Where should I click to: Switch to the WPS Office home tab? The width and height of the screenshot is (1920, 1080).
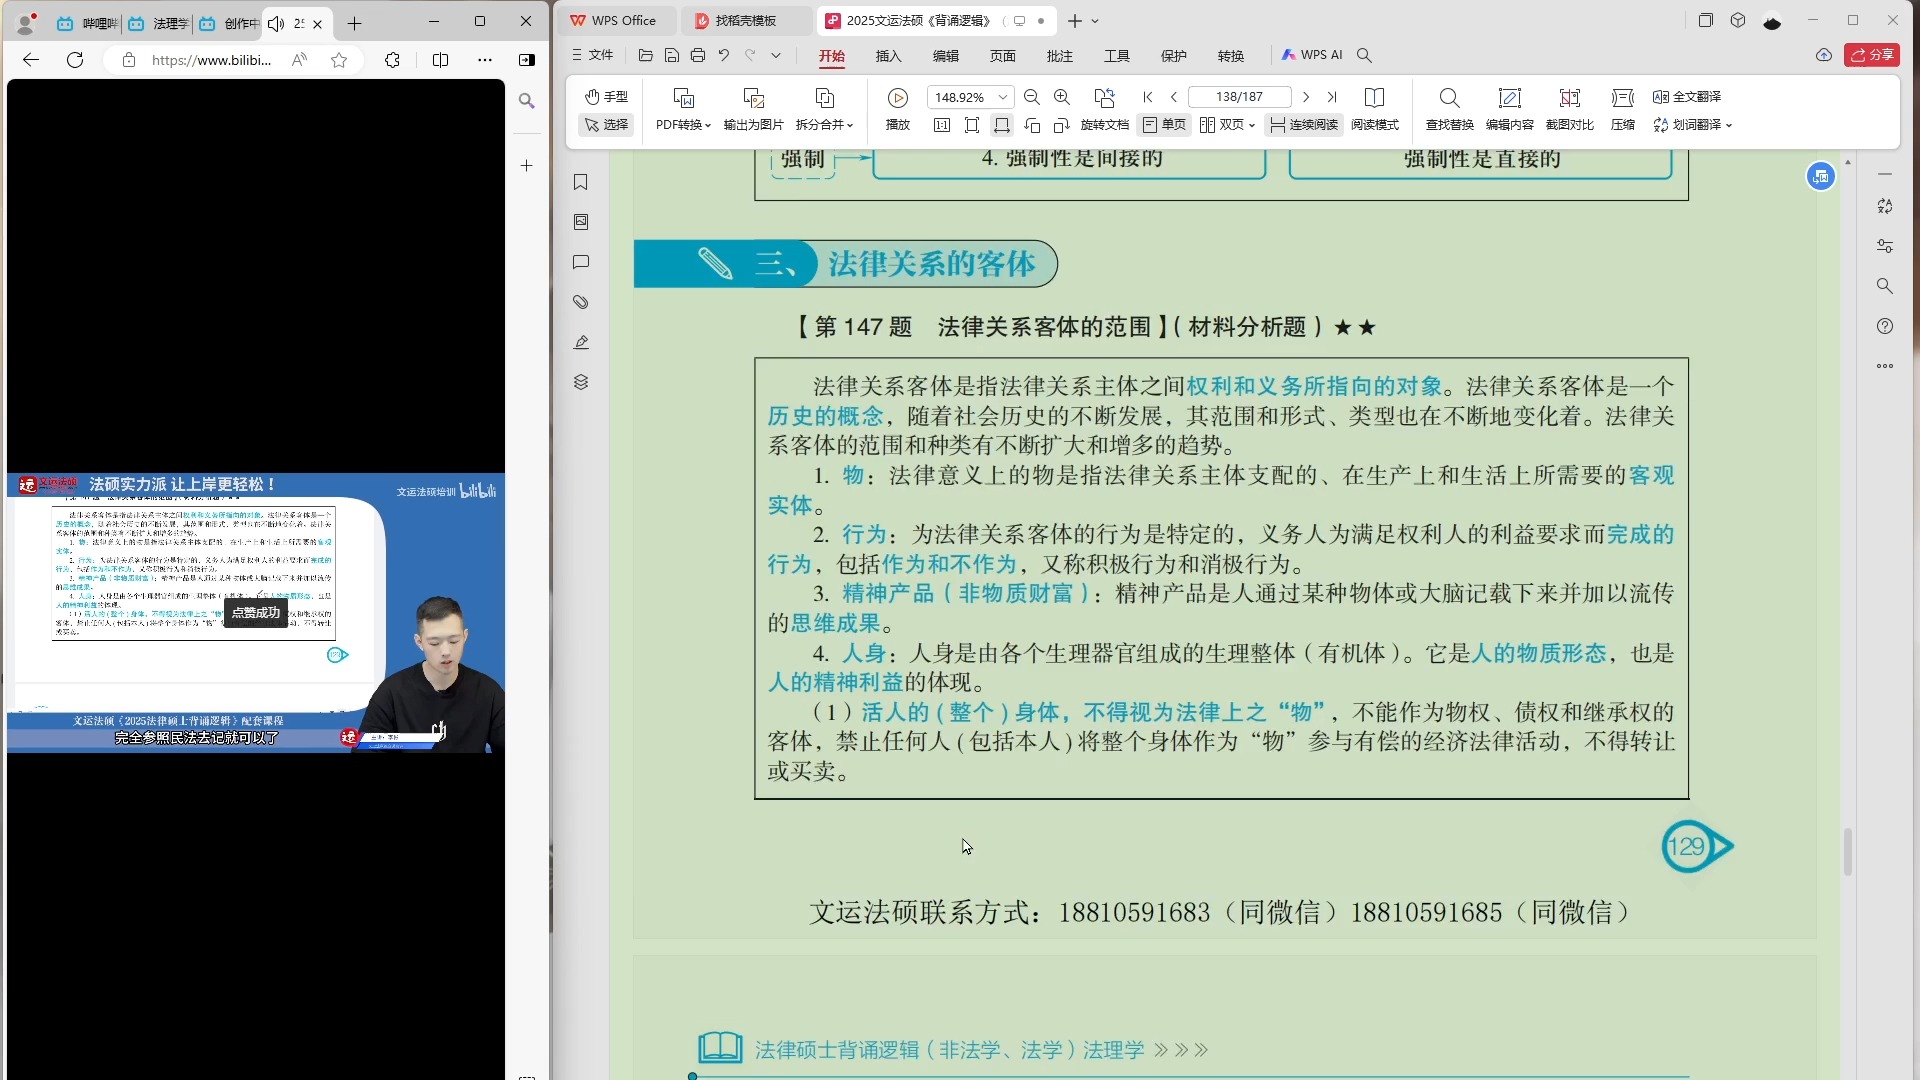pos(614,20)
